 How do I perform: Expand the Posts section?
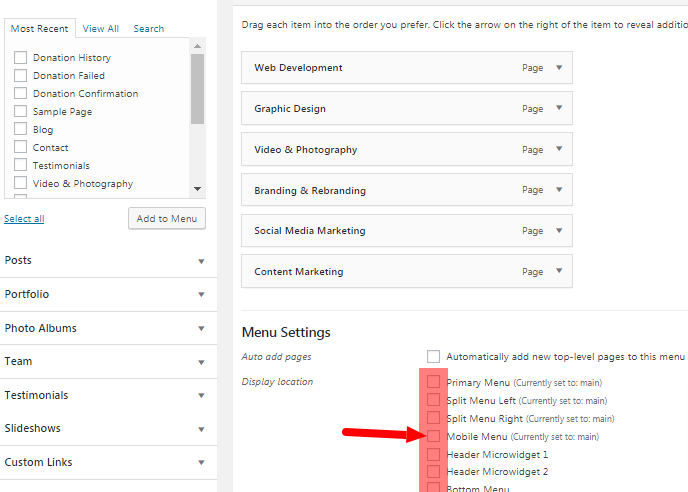tap(201, 262)
